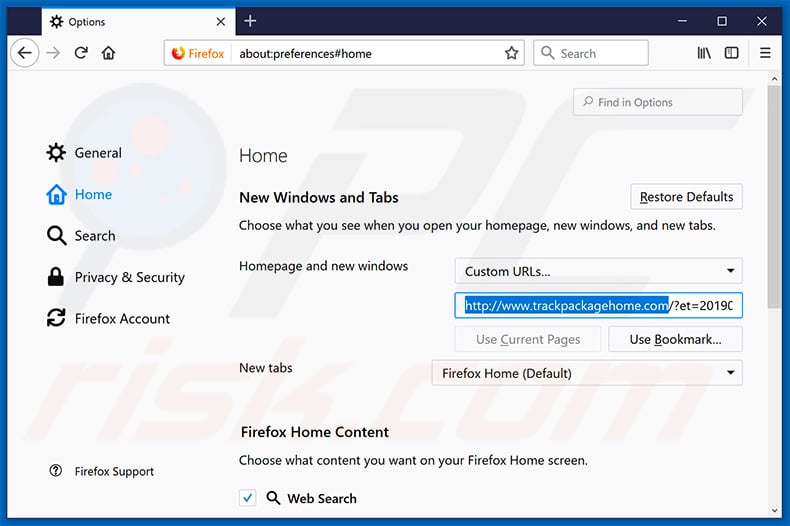Click the gear icon on Options tab
This screenshot has height=526, width=790.
point(56,22)
